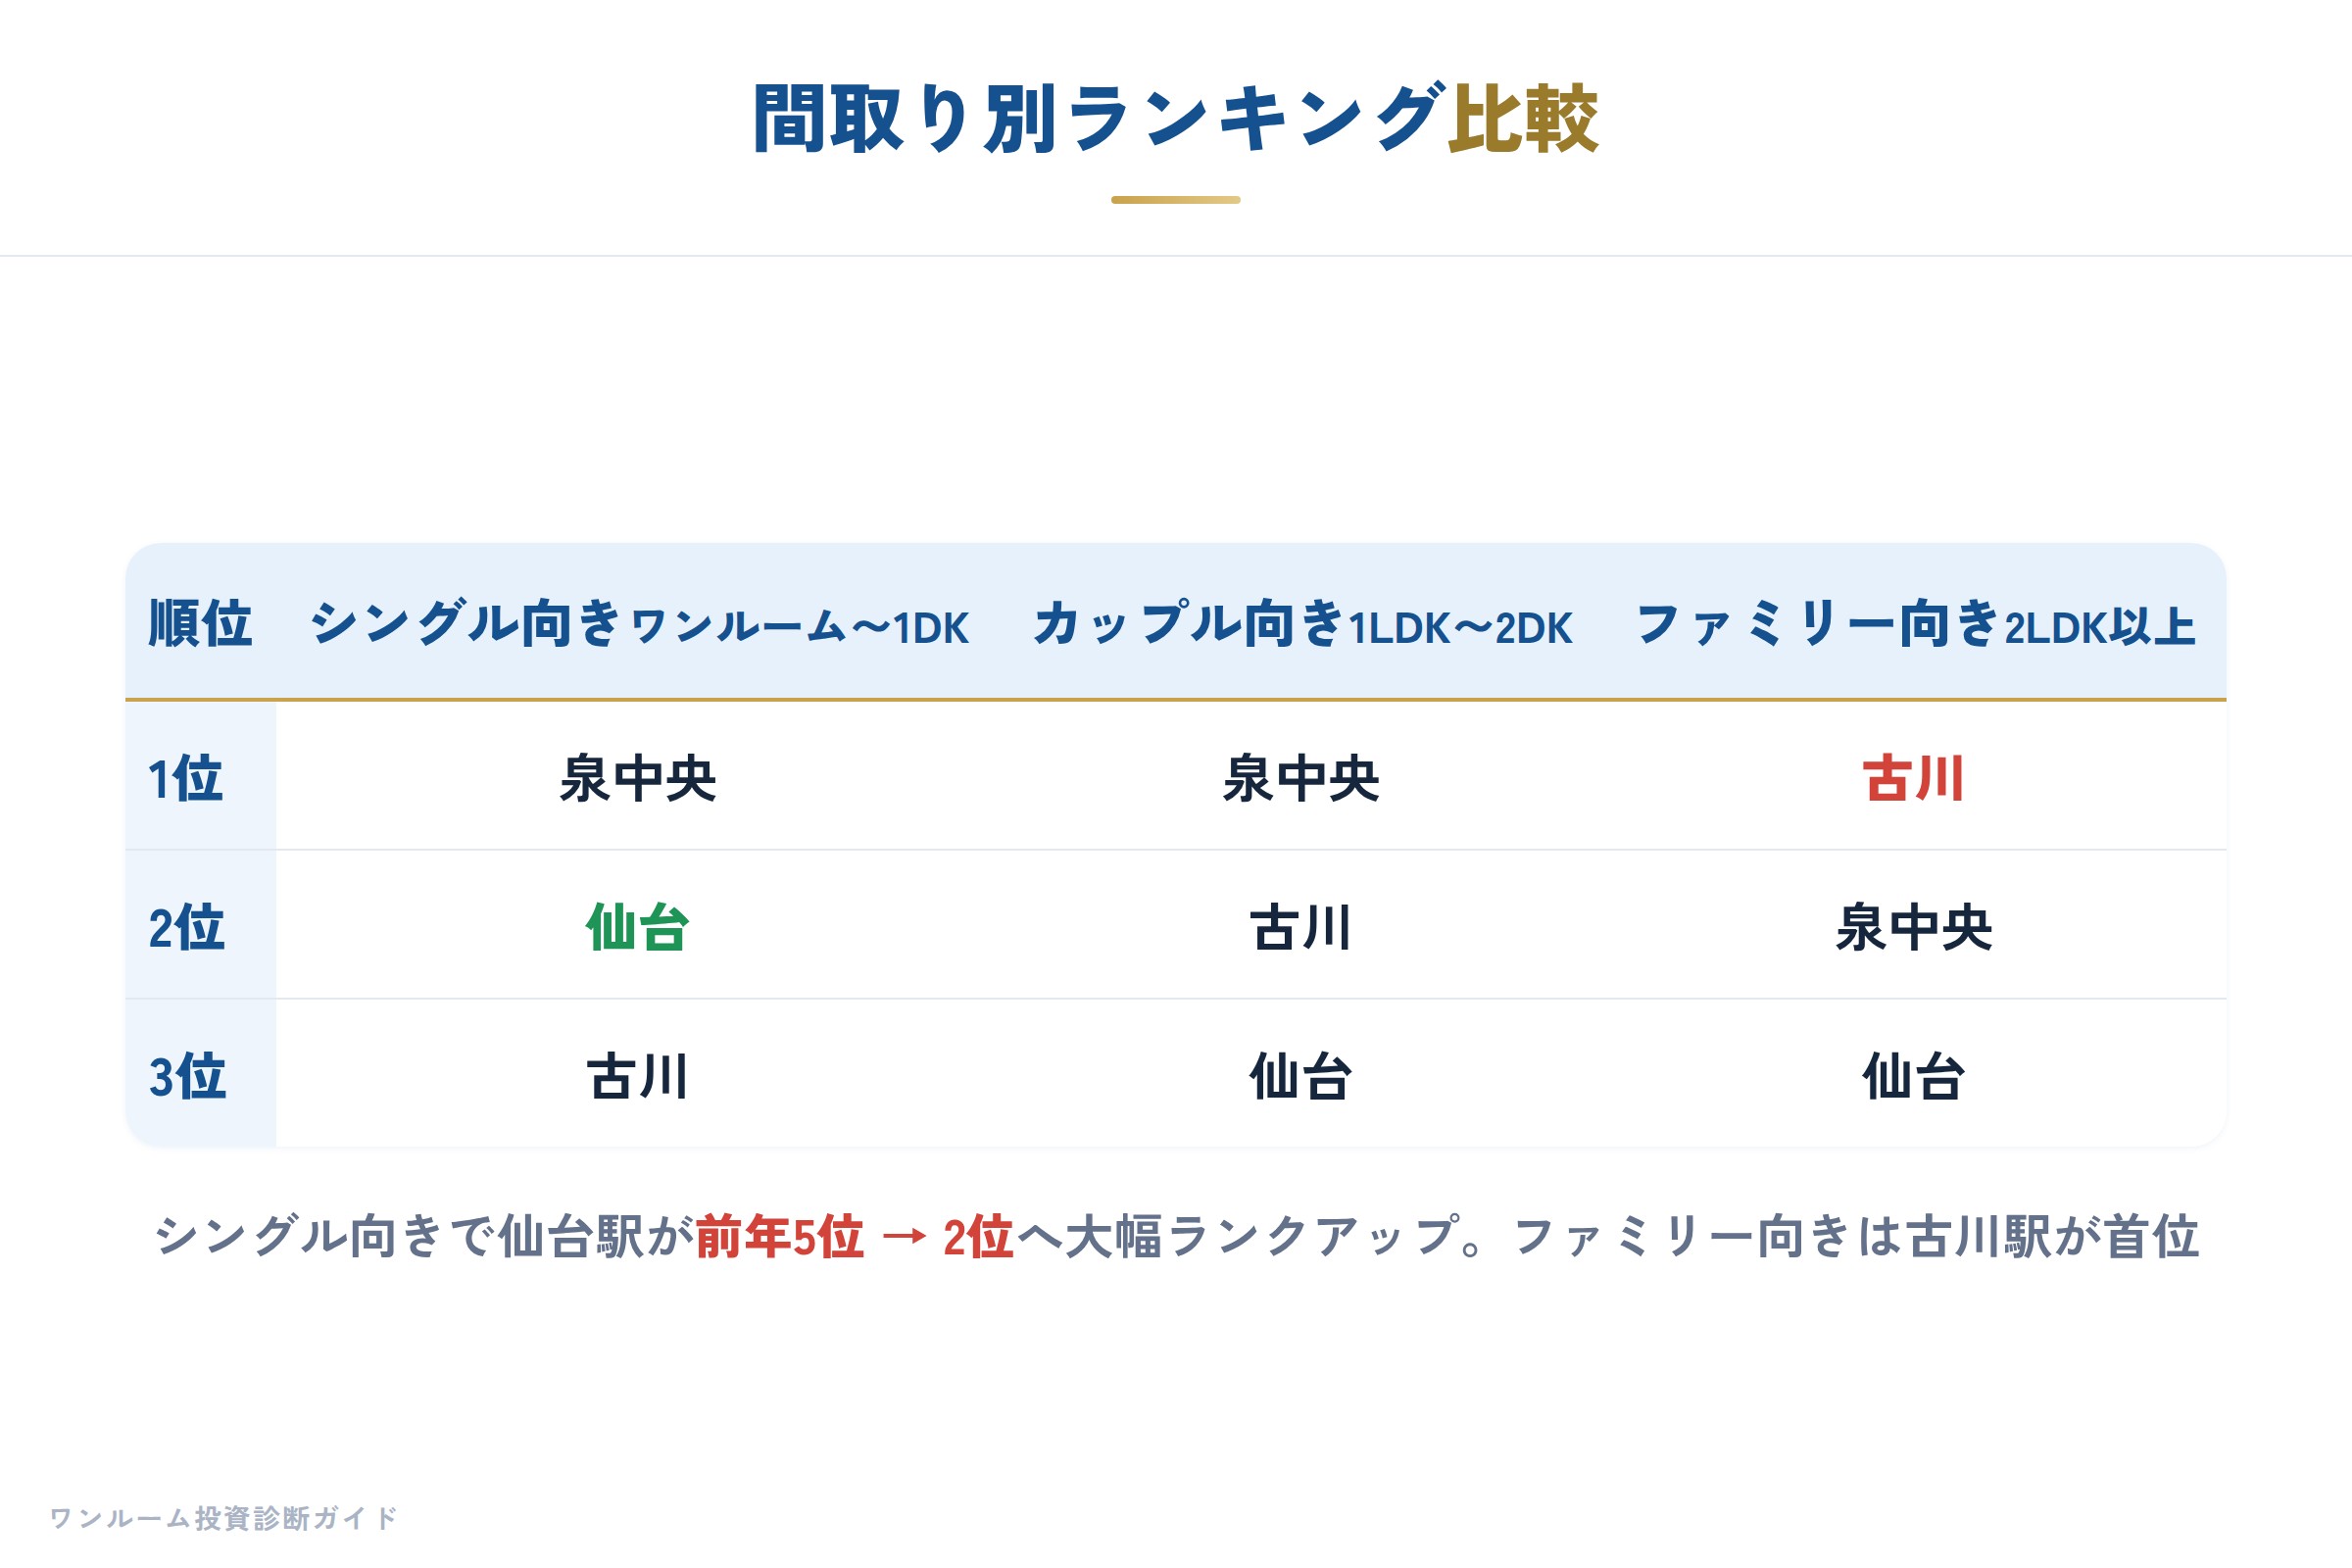Click 仙台 in the couple column third row
Screen dimensions: 2352x1568
pos(1301,1076)
